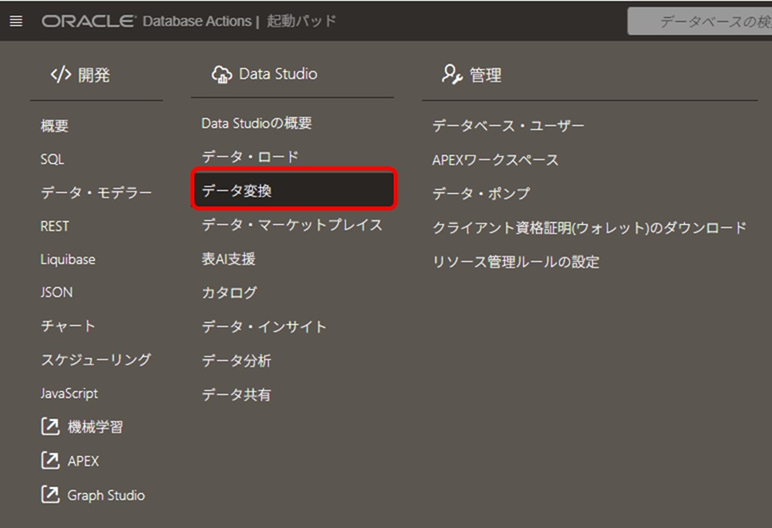Open チャート
772x528 pixels.
click(x=68, y=326)
